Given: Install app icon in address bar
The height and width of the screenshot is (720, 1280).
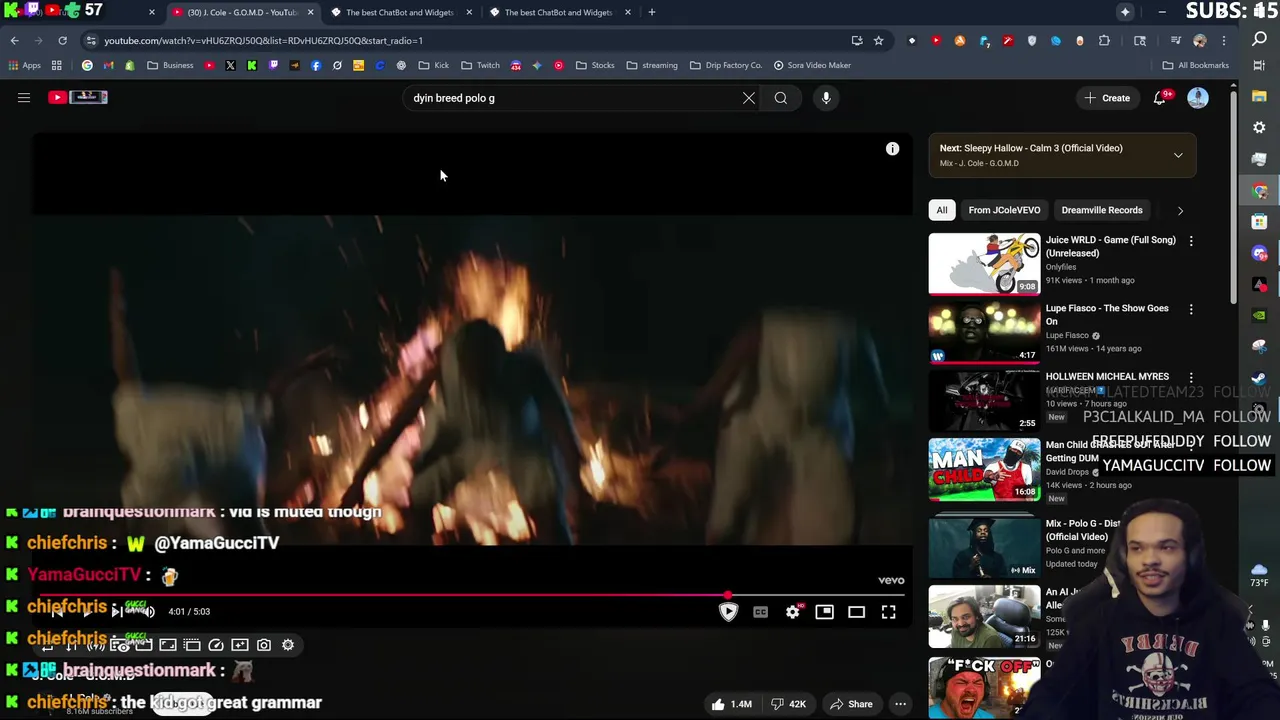Looking at the screenshot, I should (x=857, y=41).
